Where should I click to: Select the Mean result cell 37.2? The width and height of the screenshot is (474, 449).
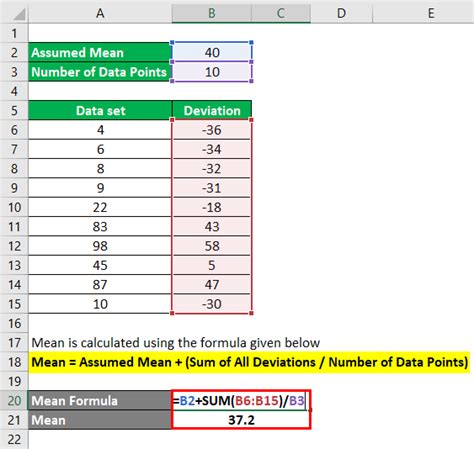click(241, 420)
